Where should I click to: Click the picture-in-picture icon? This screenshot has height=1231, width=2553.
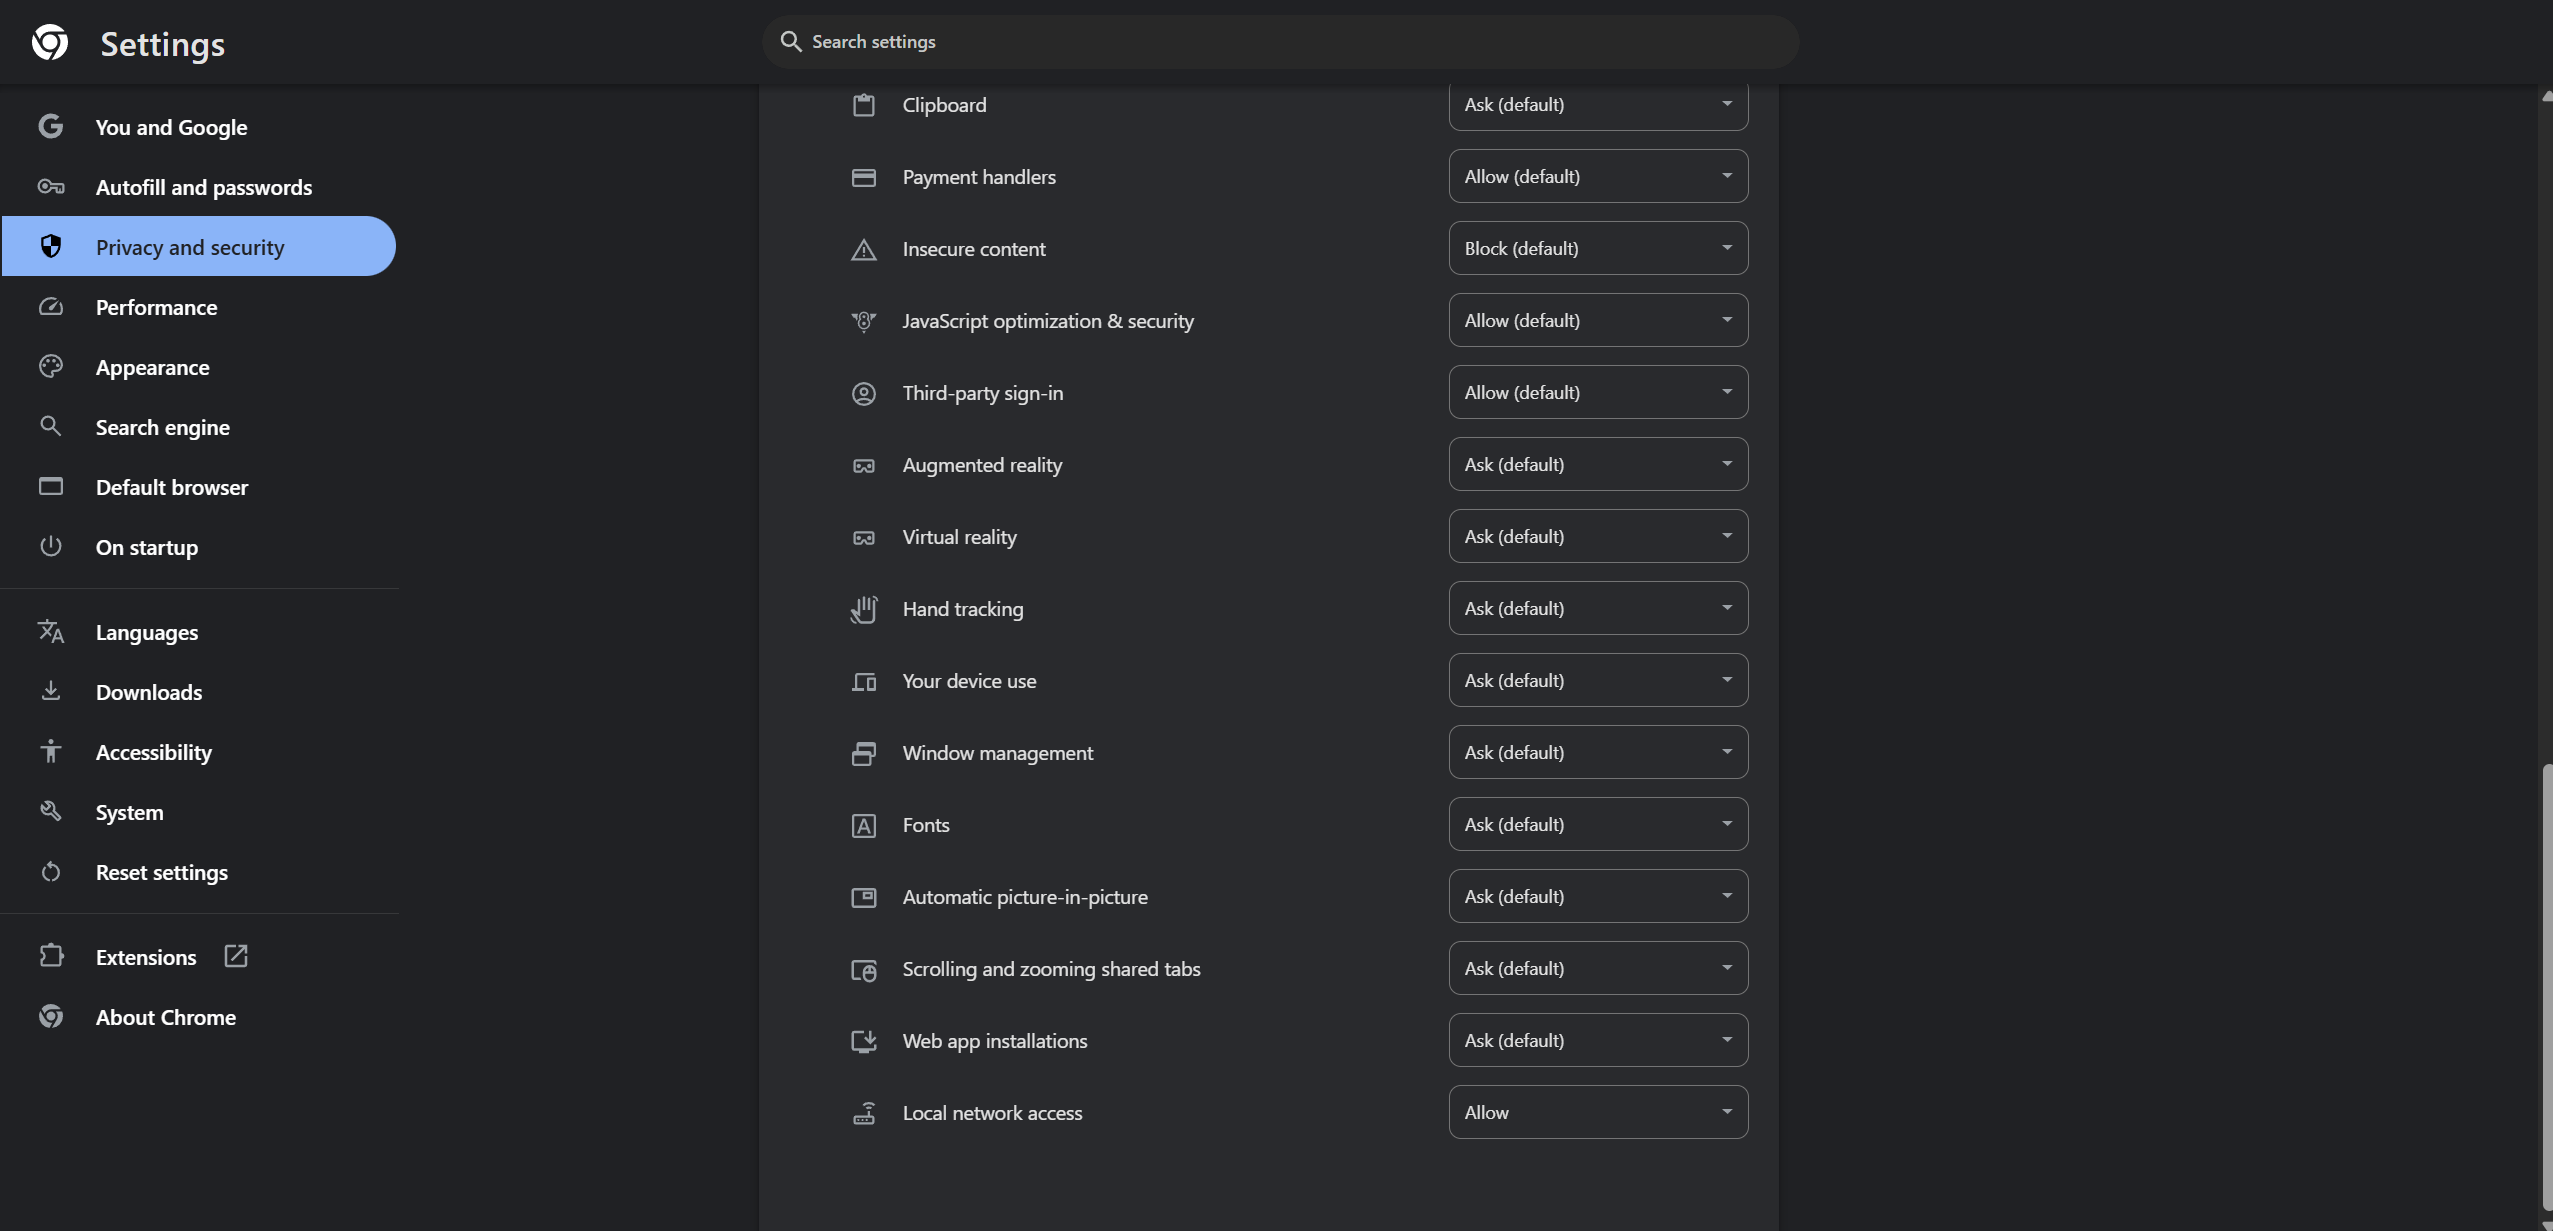pyautogui.click(x=864, y=897)
